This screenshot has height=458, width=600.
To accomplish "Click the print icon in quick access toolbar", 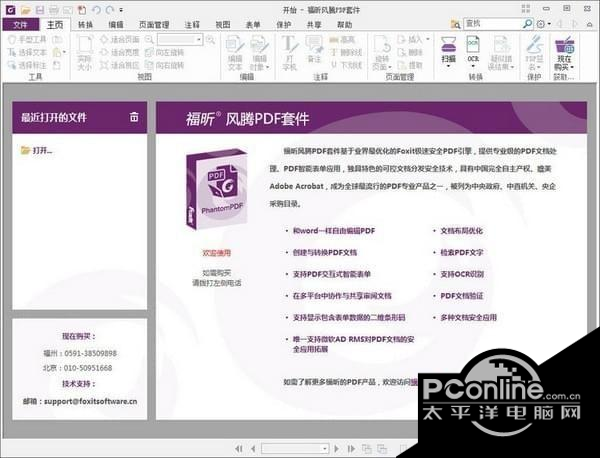I will coord(54,9).
